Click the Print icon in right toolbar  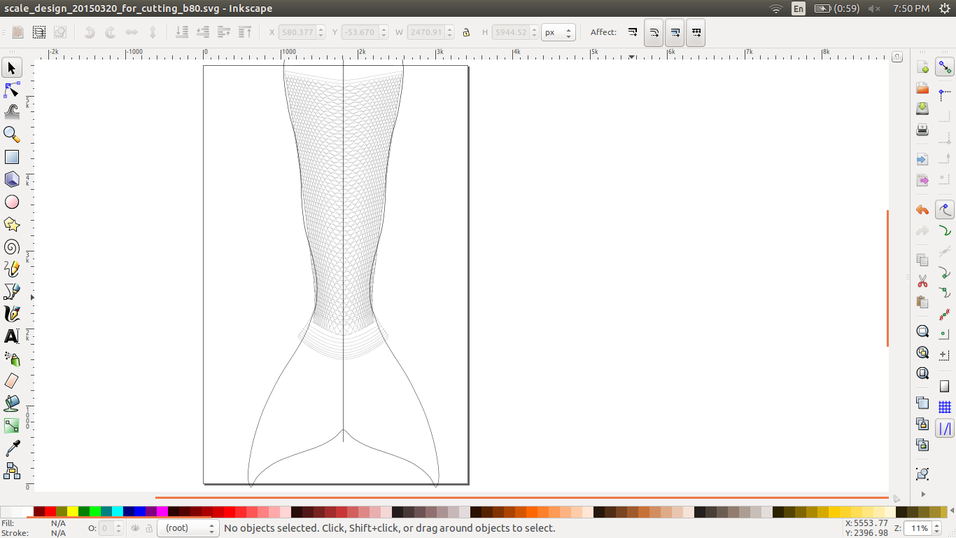click(921, 130)
